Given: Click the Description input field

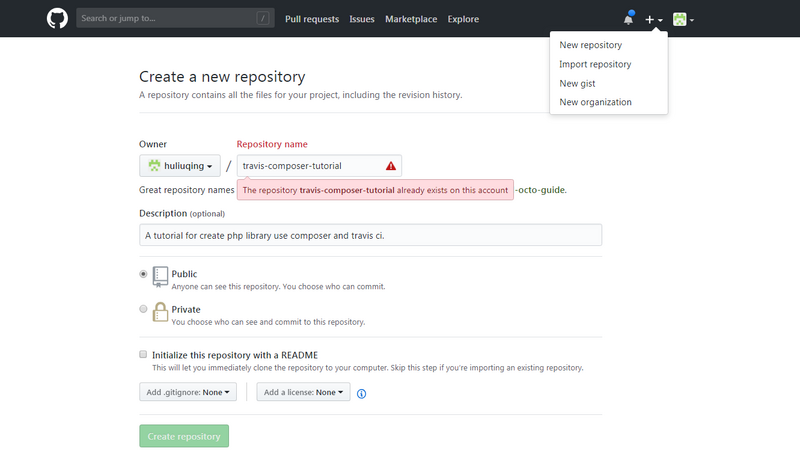Looking at the screenshot, I should [370, 235].
